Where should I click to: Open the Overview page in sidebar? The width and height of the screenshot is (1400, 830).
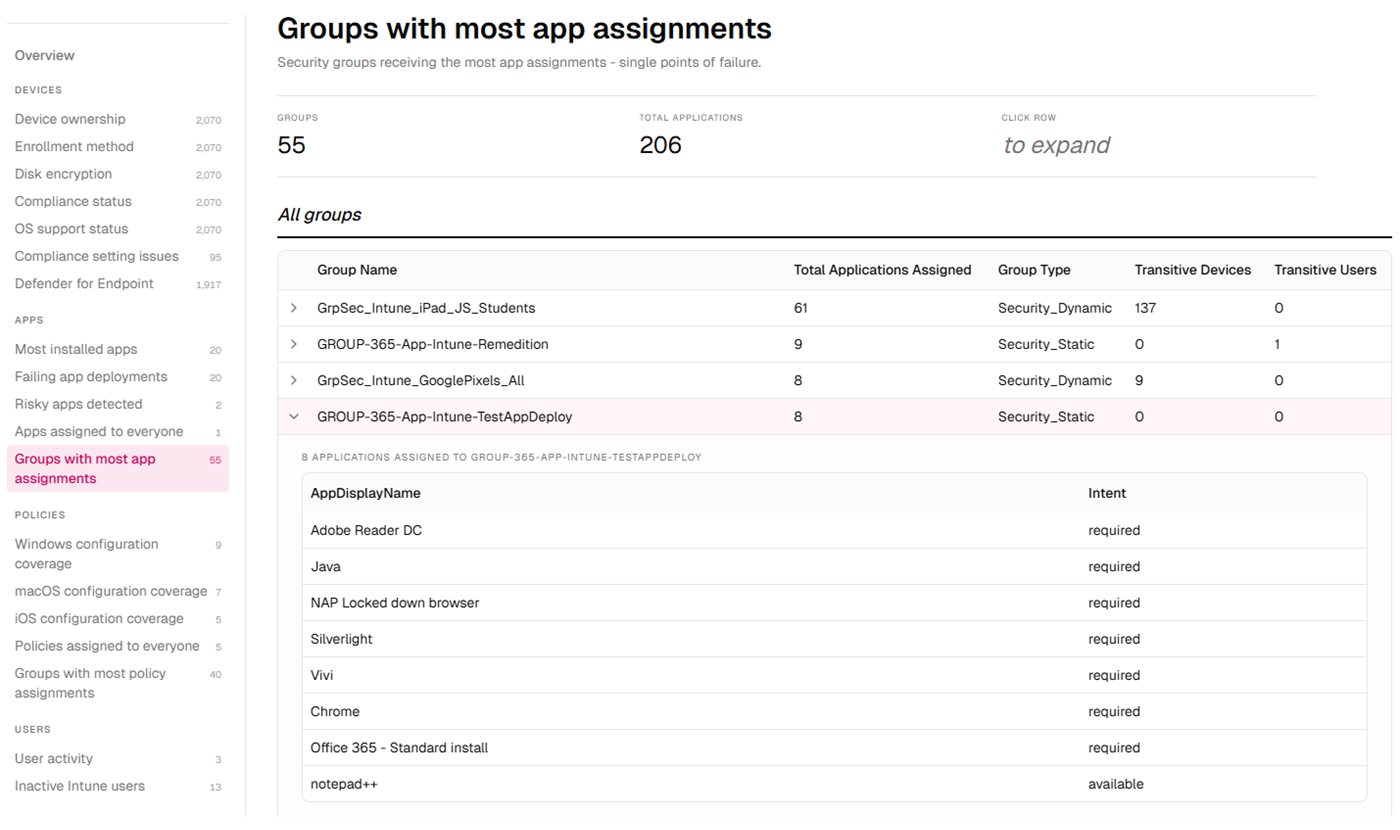coord(44,55)
